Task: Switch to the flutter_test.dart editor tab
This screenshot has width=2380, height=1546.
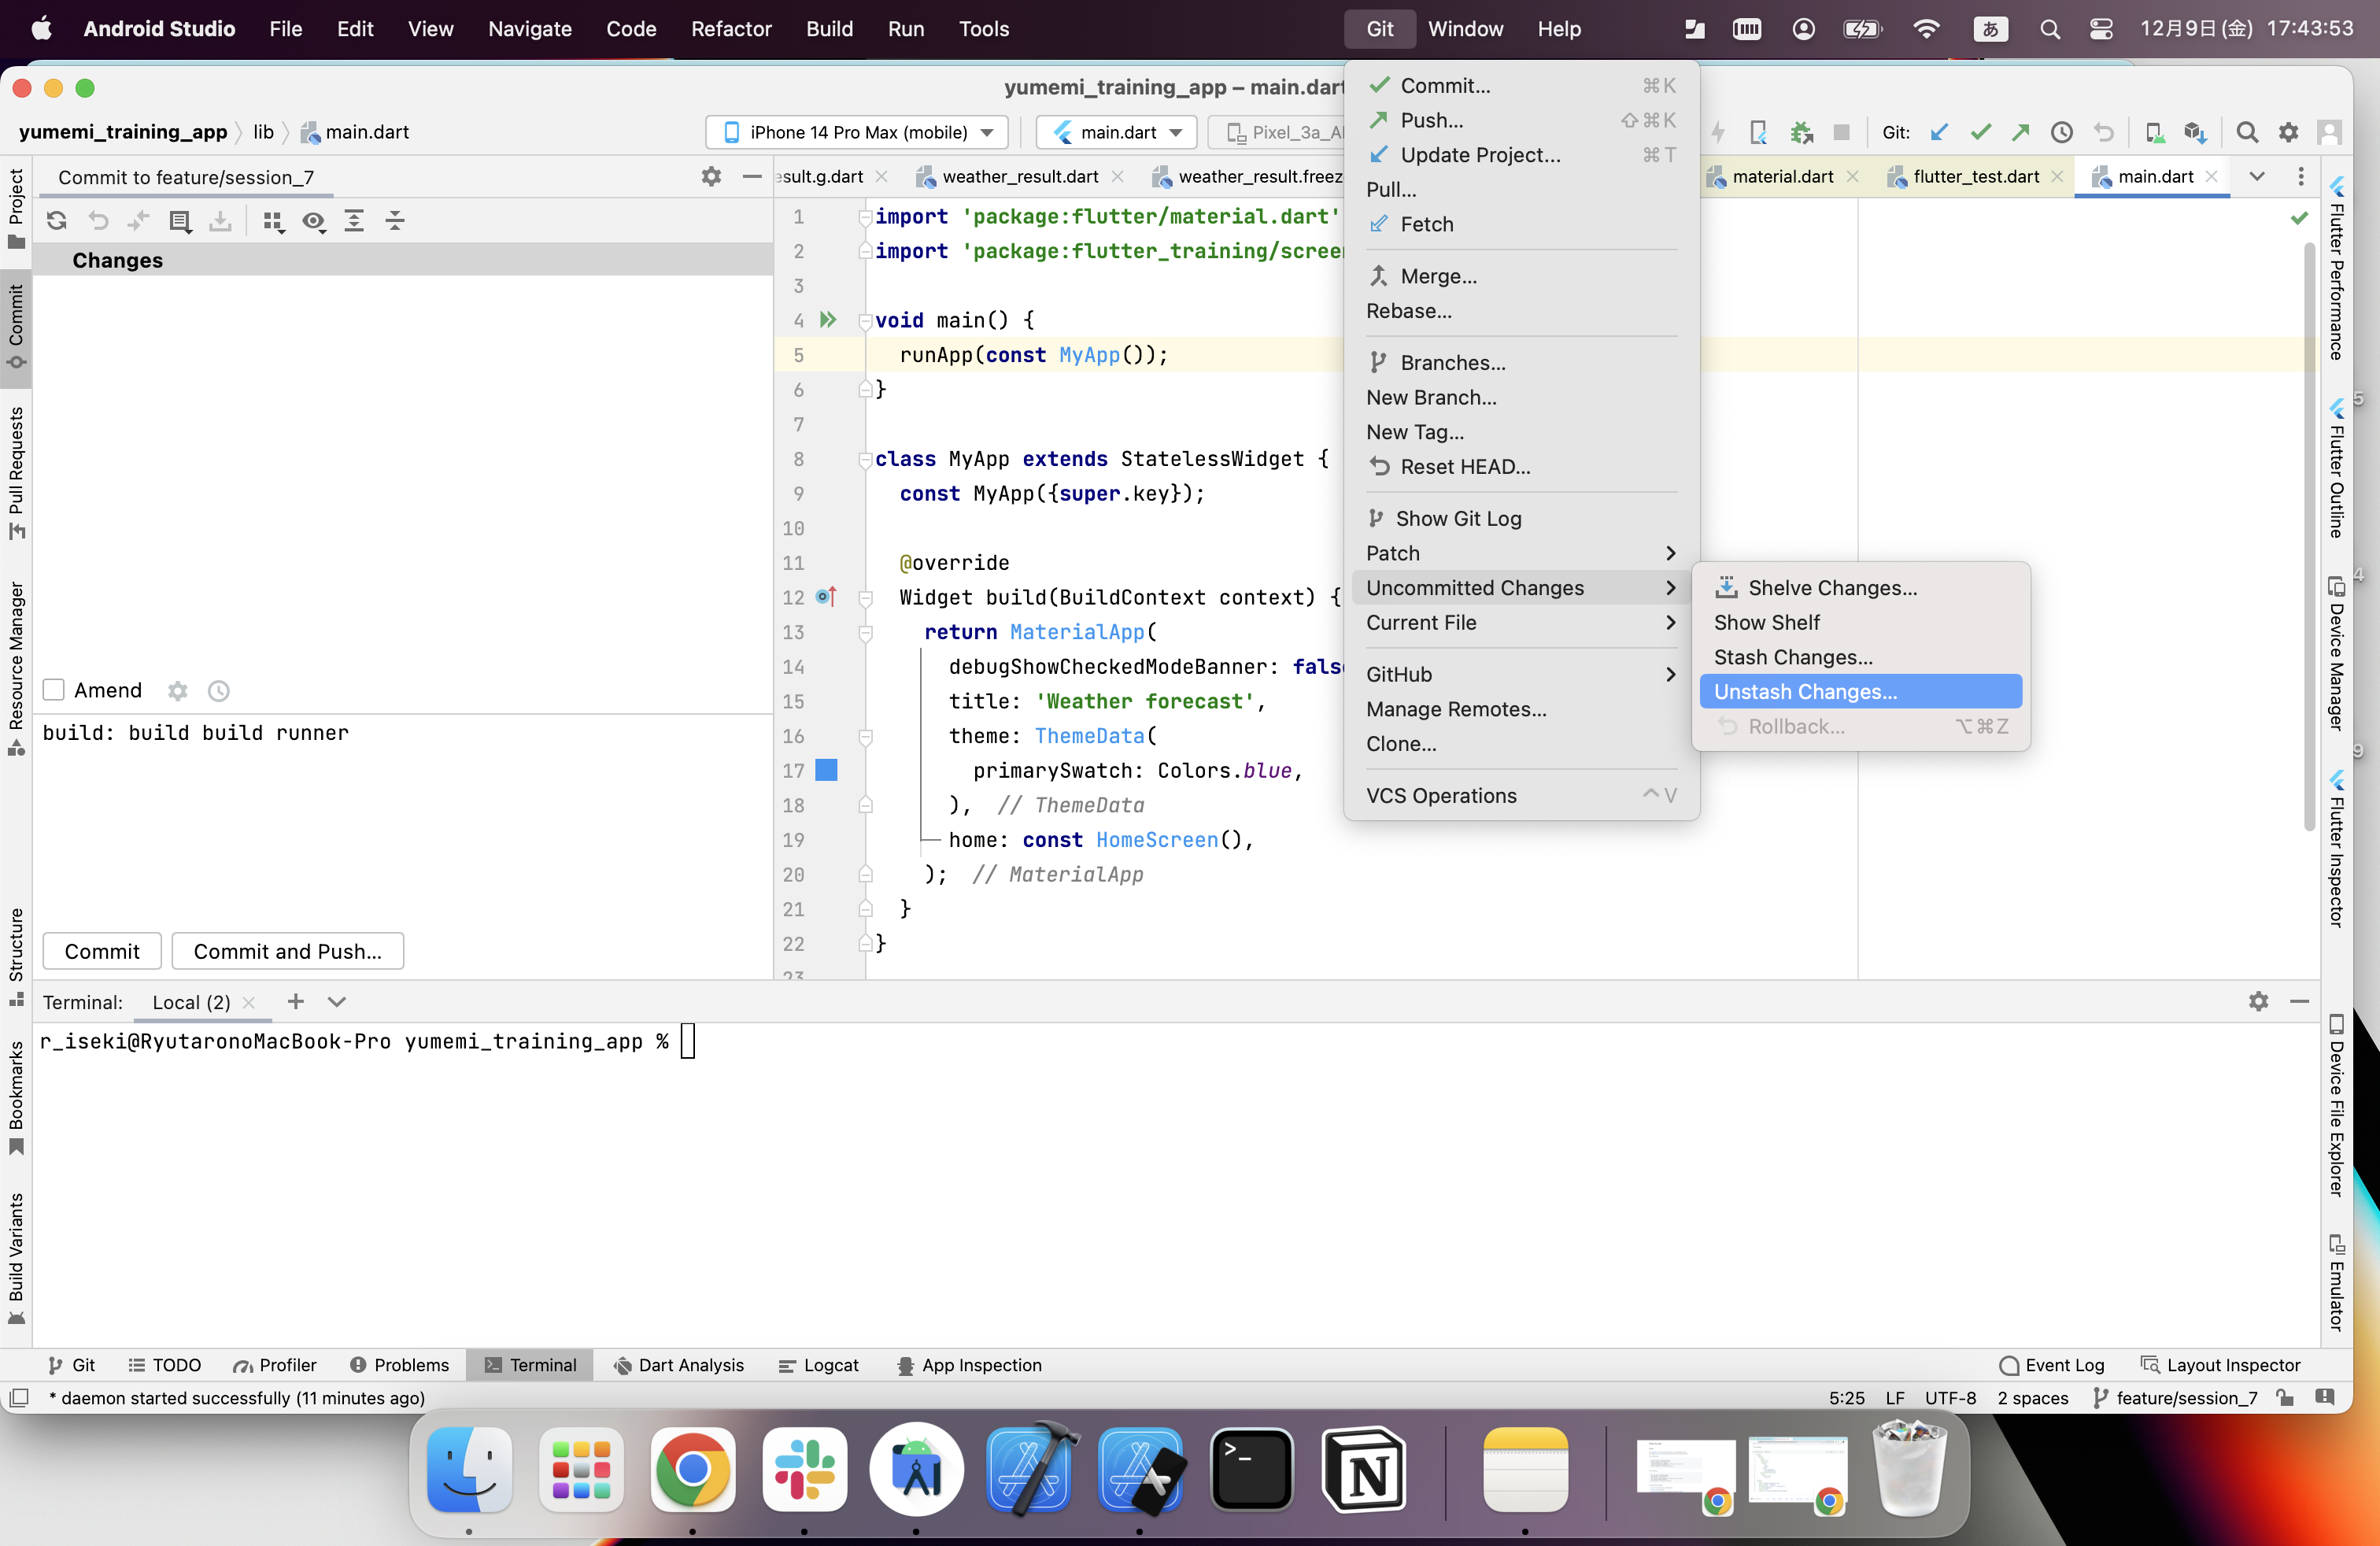Action: 1975,177
